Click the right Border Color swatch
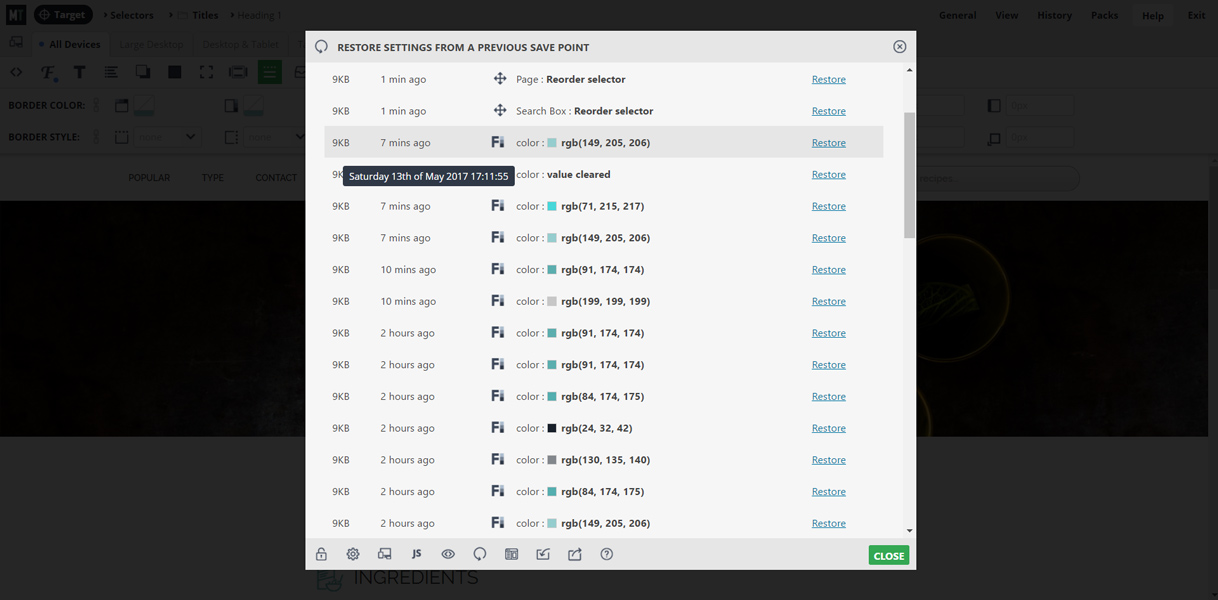The height and width of the screenshot is (600, 1218). click(x=253, y=105)
